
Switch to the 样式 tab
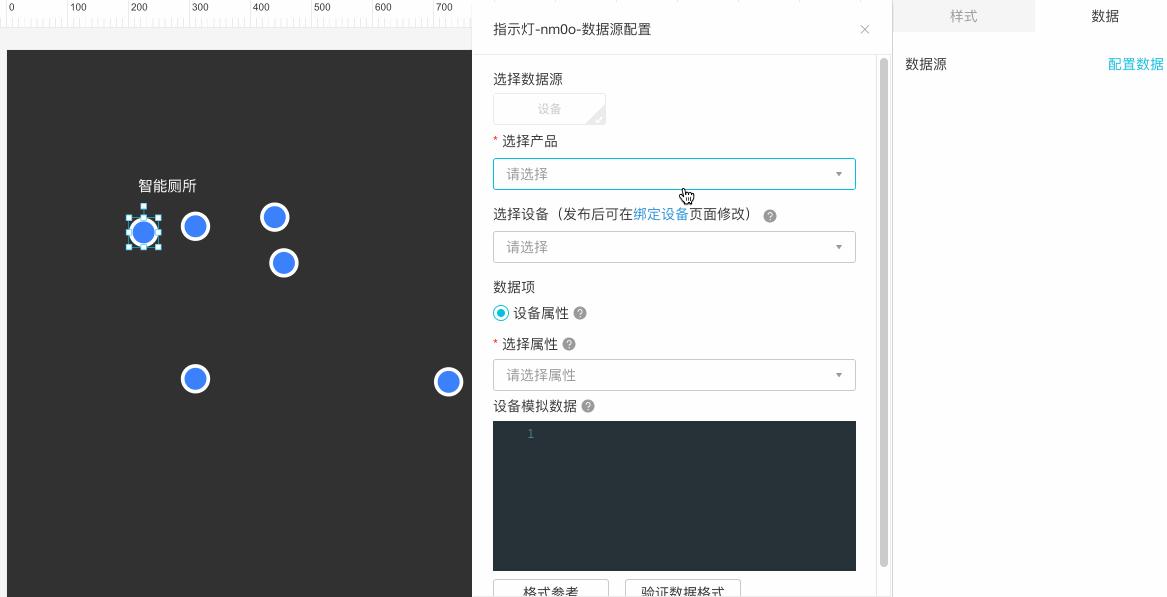pos(962,16)
